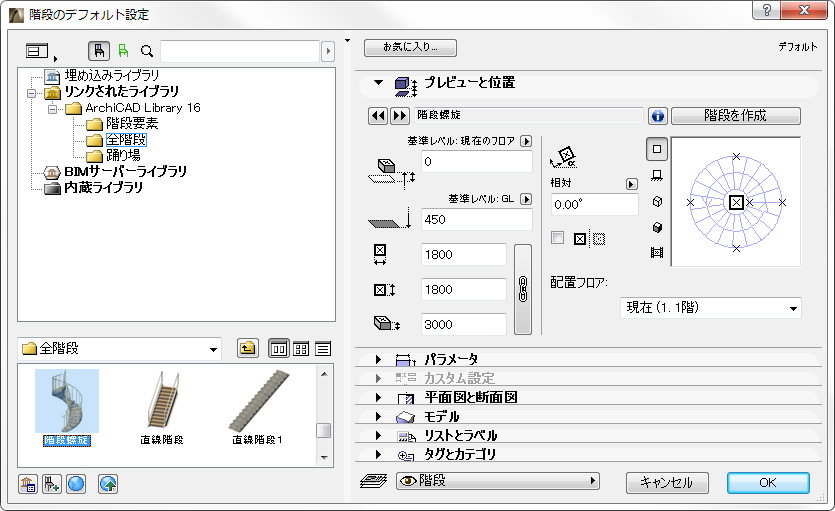
Task: Edit the GL elevation field 450
Action: [477, 219]
